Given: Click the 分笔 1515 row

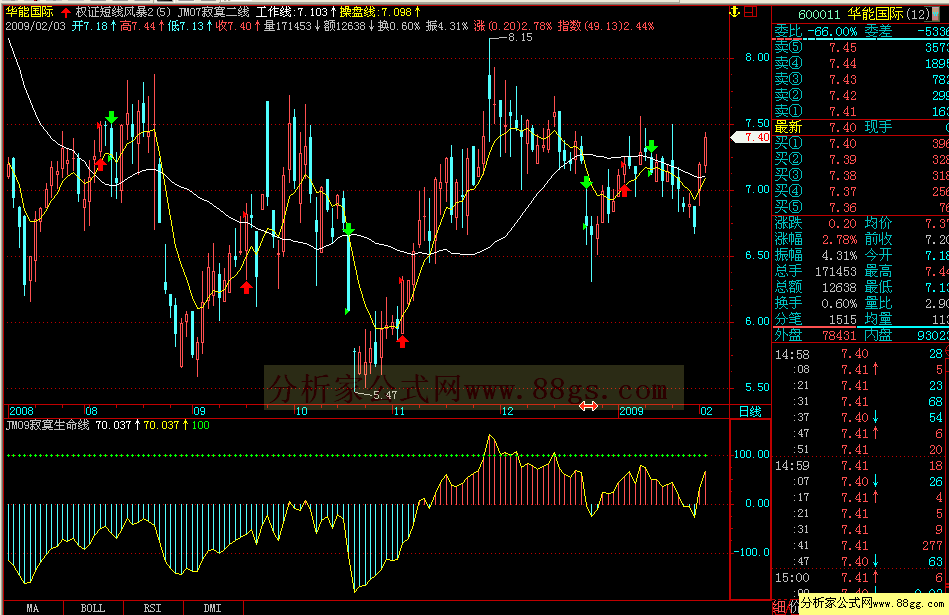Looking at the screenshot, I should coord(816,319).
